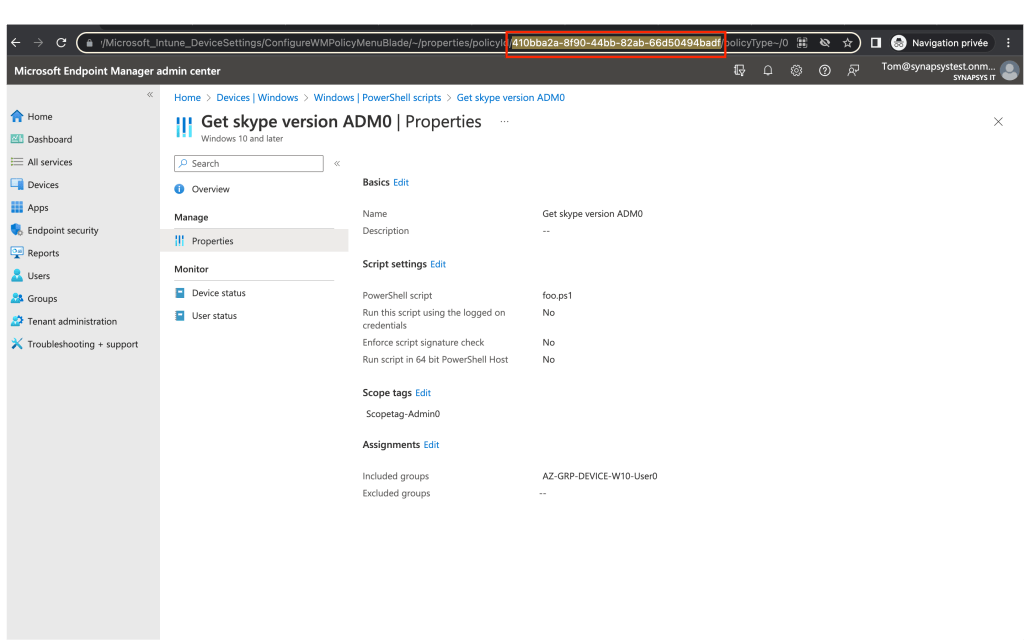
Task: Open the ellipsis menu beside Properties title
Action: [504, 122]
